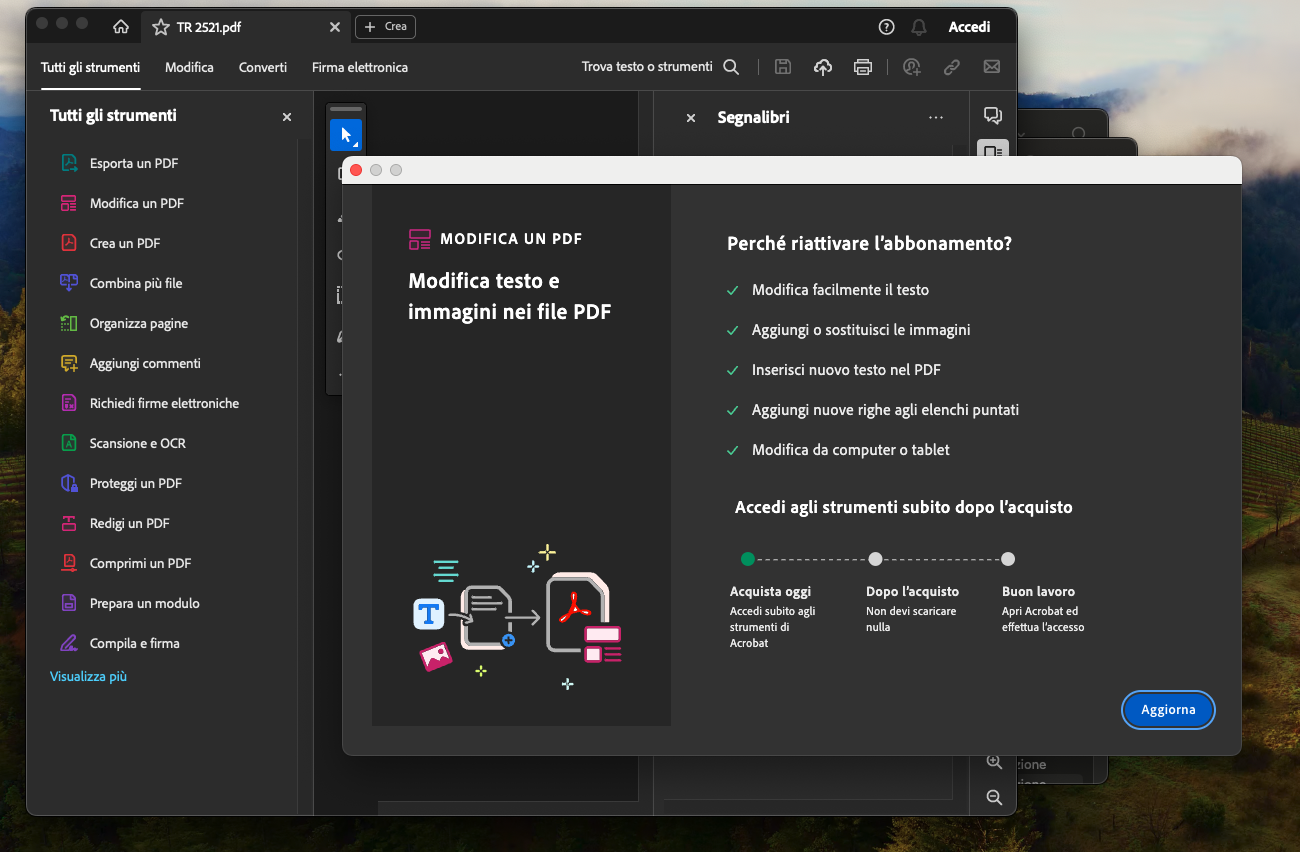
Task: Click the cloud upload icon
Action: [823, 67]
